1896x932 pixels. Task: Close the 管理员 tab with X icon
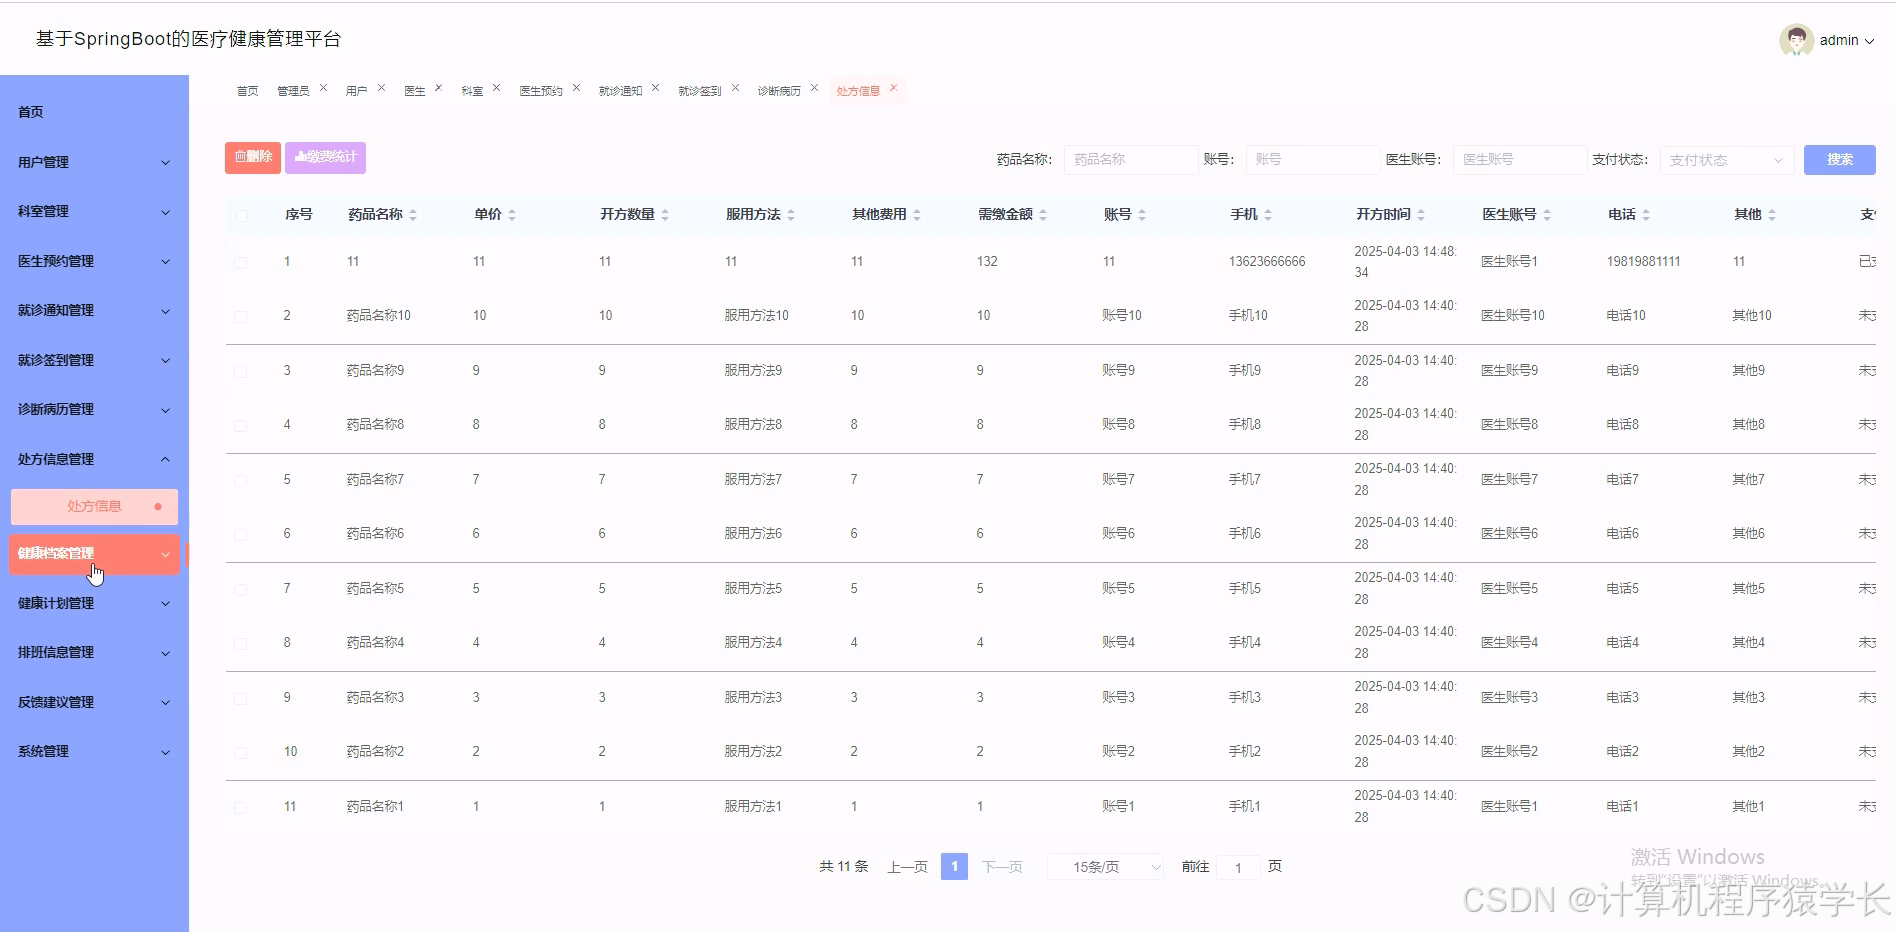[x=323, y=86]
